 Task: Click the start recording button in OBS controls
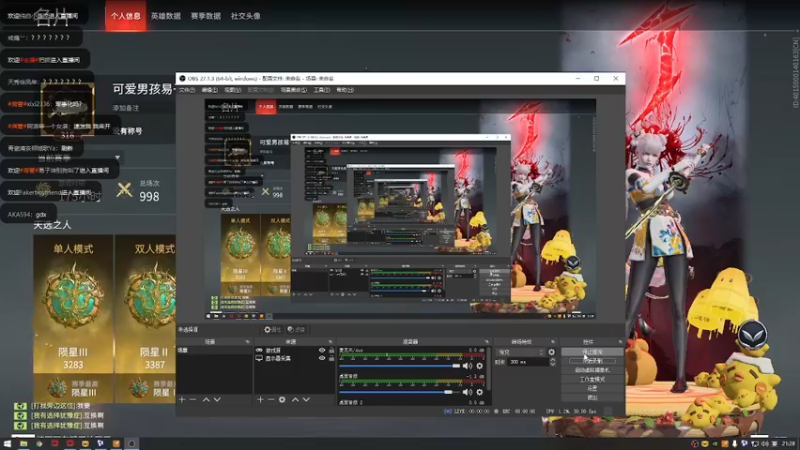point(592,361)
